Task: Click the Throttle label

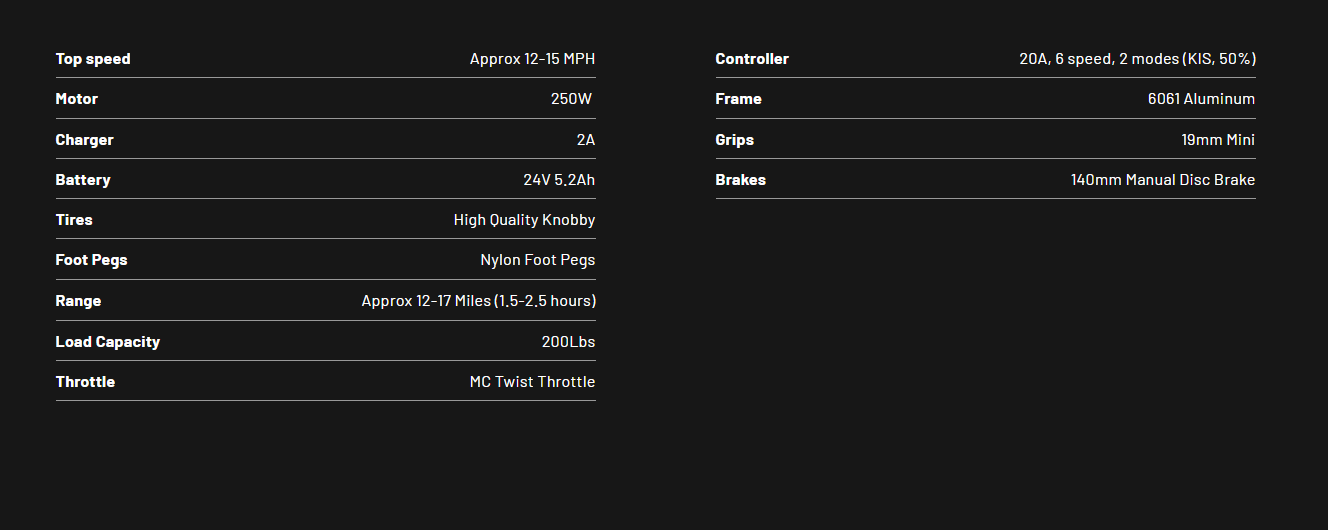Action: (85, 382)
